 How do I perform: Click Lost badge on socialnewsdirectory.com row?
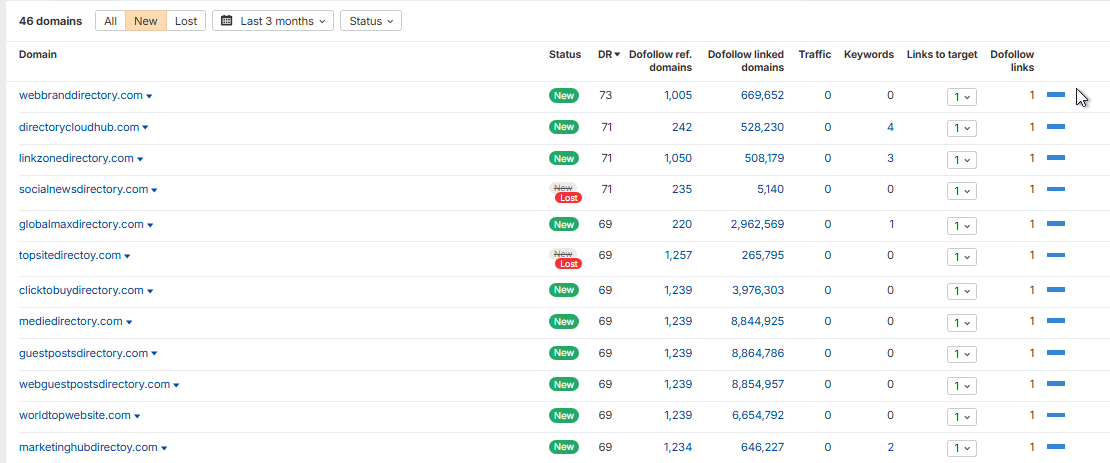(568, 198)
